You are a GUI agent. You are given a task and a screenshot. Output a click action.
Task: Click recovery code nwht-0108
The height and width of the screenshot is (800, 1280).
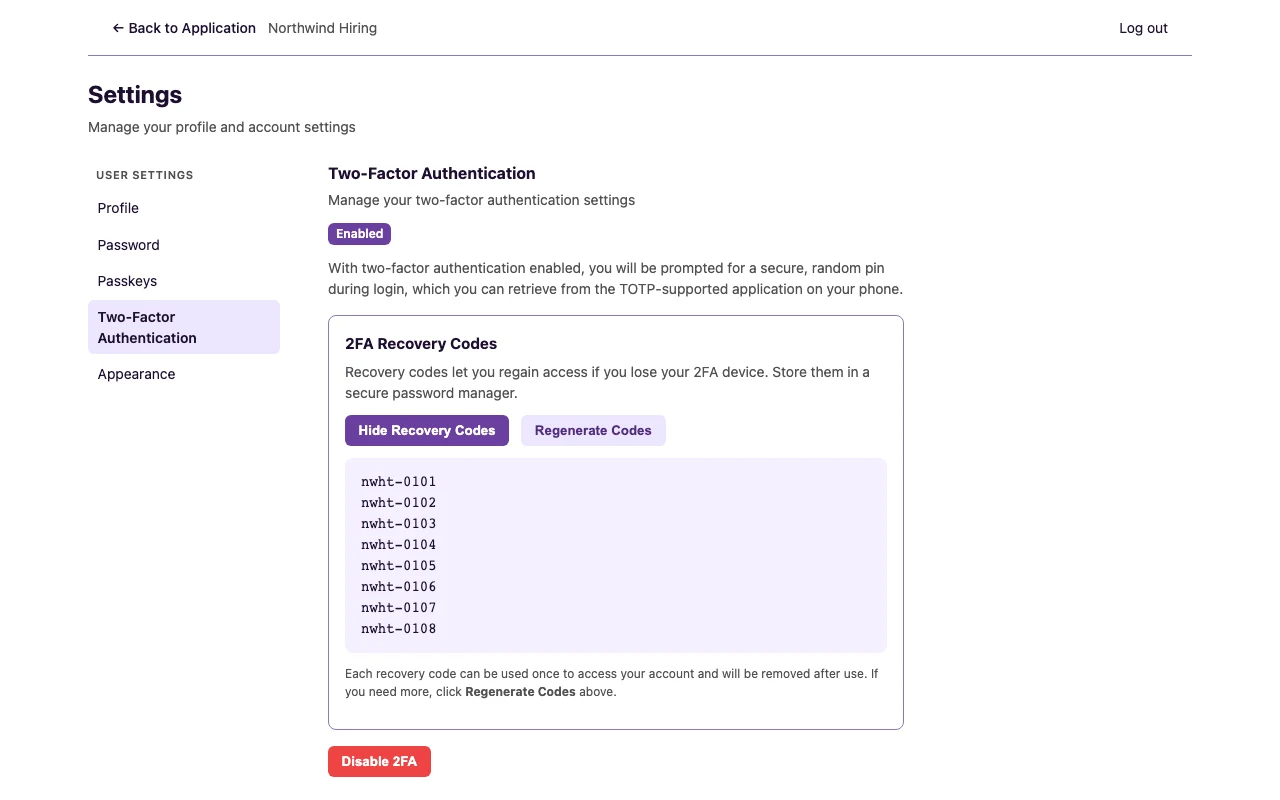tap(399, 629)
